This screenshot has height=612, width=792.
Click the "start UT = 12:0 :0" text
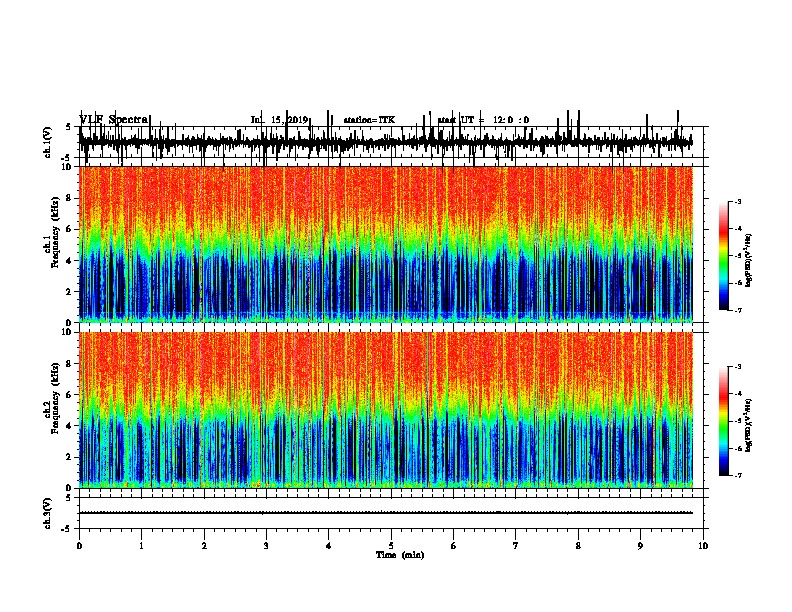click(x=483, y=120)
